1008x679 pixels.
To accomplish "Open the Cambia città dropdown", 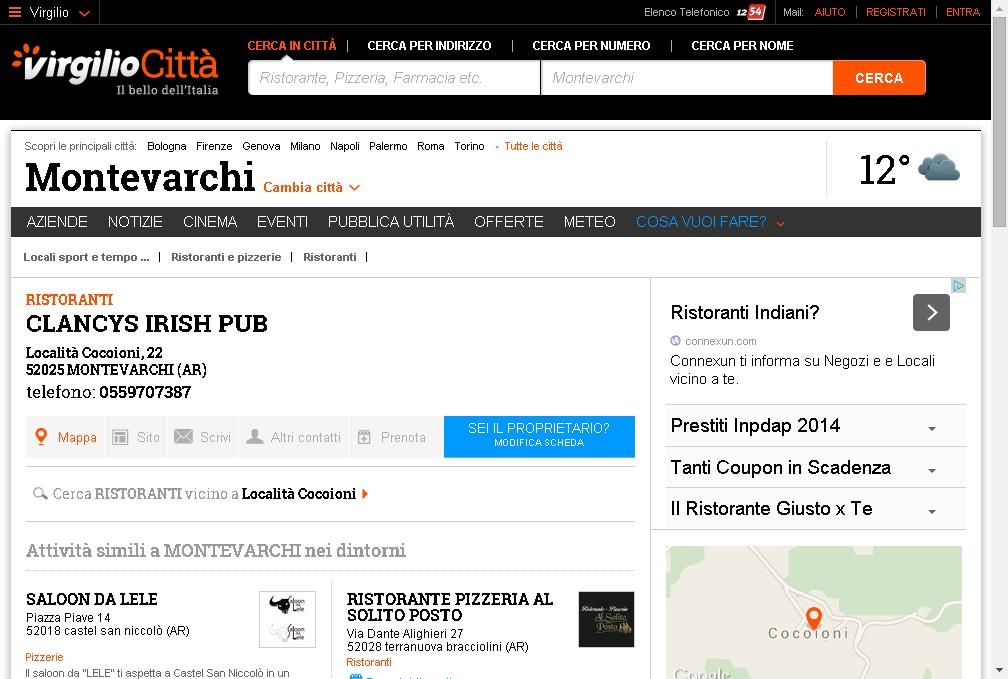I will (x=312, y=187).
